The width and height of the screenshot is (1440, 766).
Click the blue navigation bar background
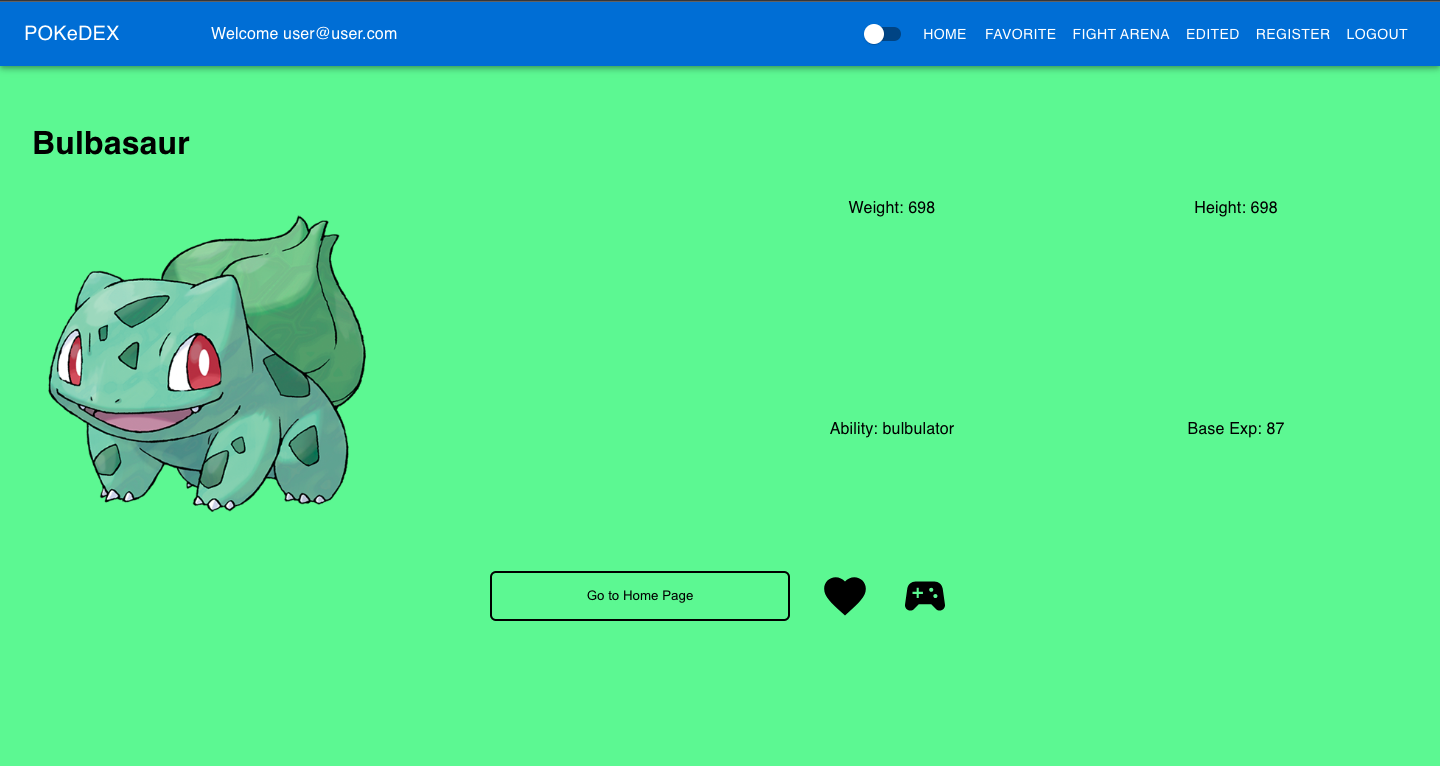(600, 33)
